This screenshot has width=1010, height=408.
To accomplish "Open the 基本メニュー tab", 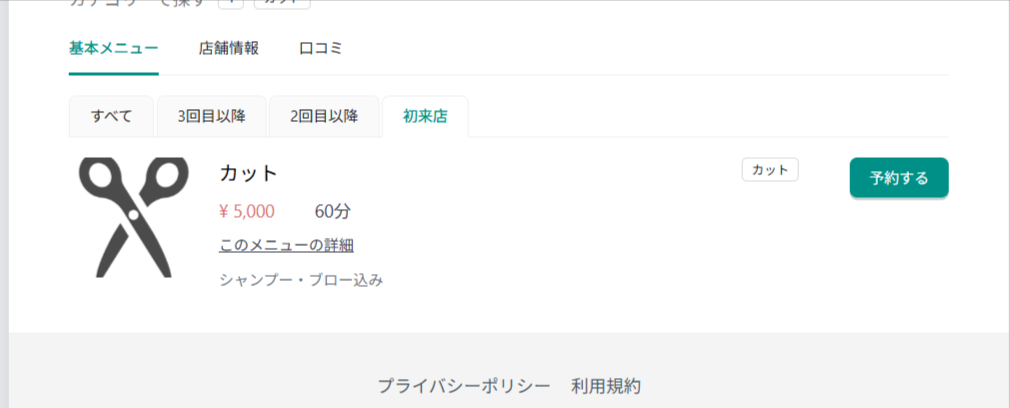I will click(x=113, y=48).
